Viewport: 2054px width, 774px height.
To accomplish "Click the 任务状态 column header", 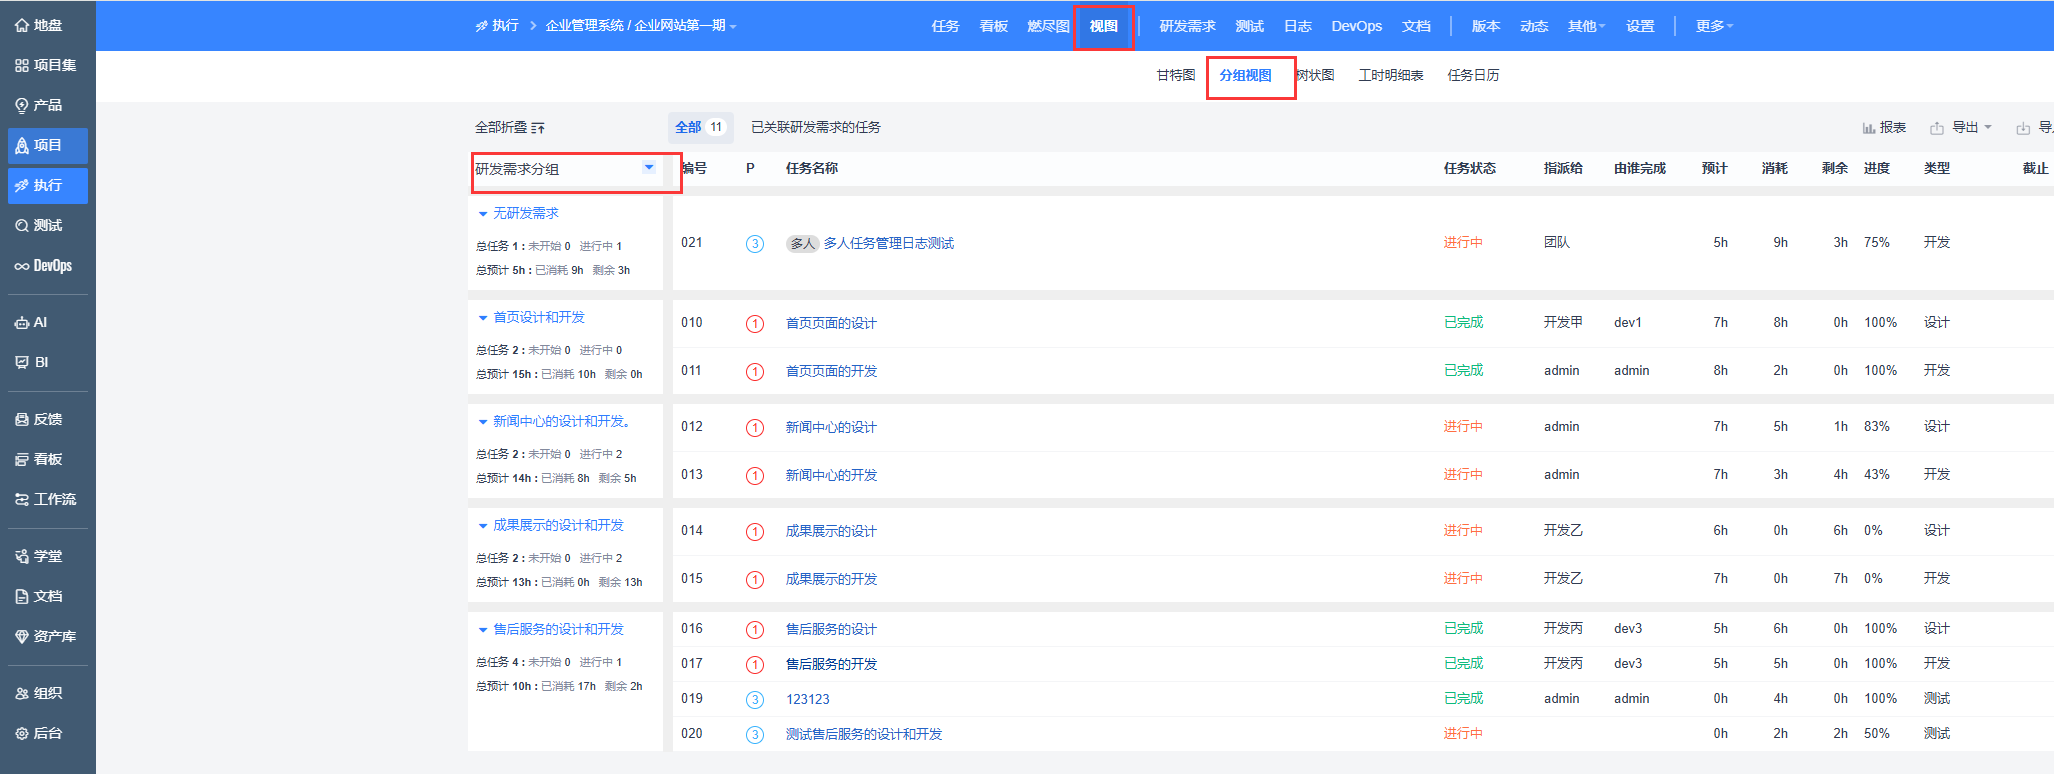I will click(1469, 168).
